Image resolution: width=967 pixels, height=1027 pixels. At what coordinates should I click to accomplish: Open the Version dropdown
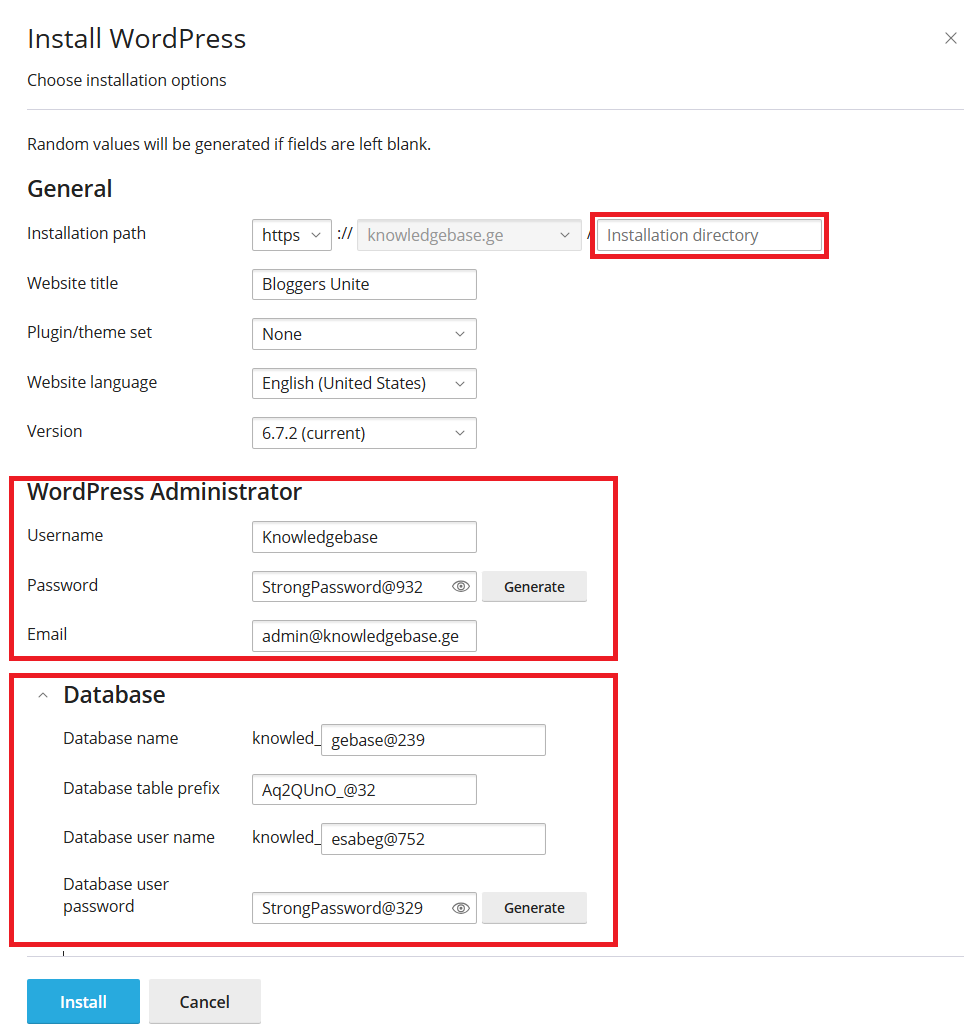(x=364, y=433)
